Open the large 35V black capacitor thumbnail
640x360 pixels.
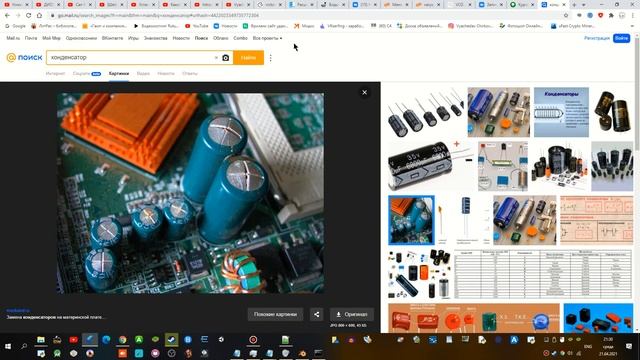click(x=430, y=166)
